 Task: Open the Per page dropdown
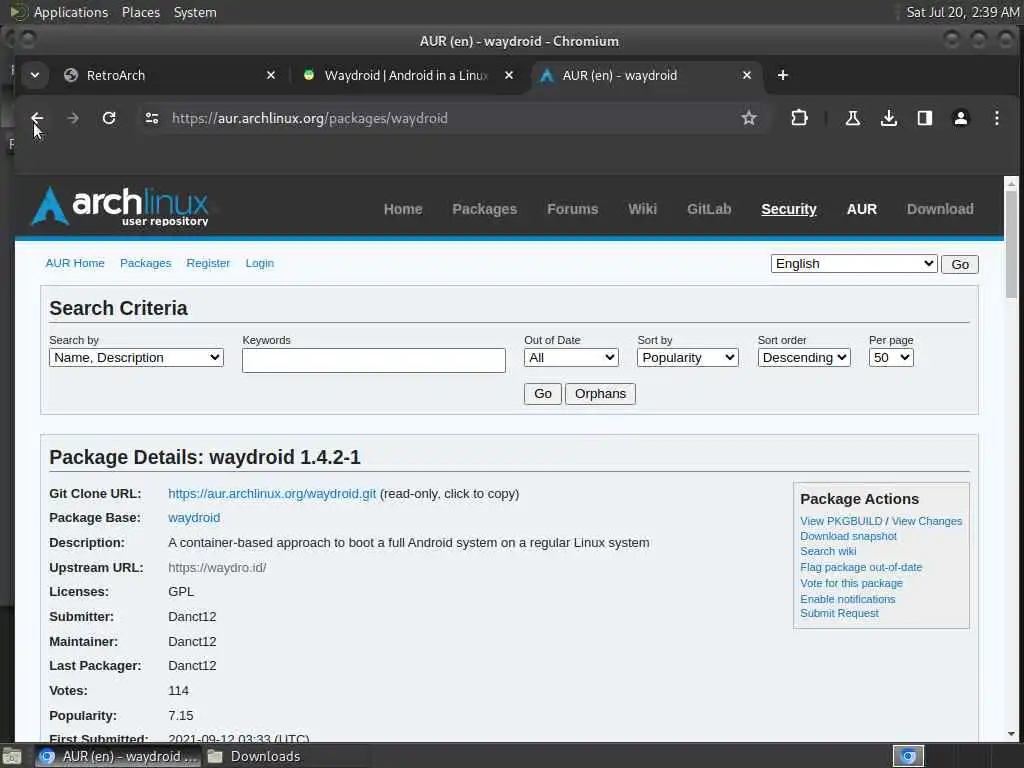coord(891,358)
